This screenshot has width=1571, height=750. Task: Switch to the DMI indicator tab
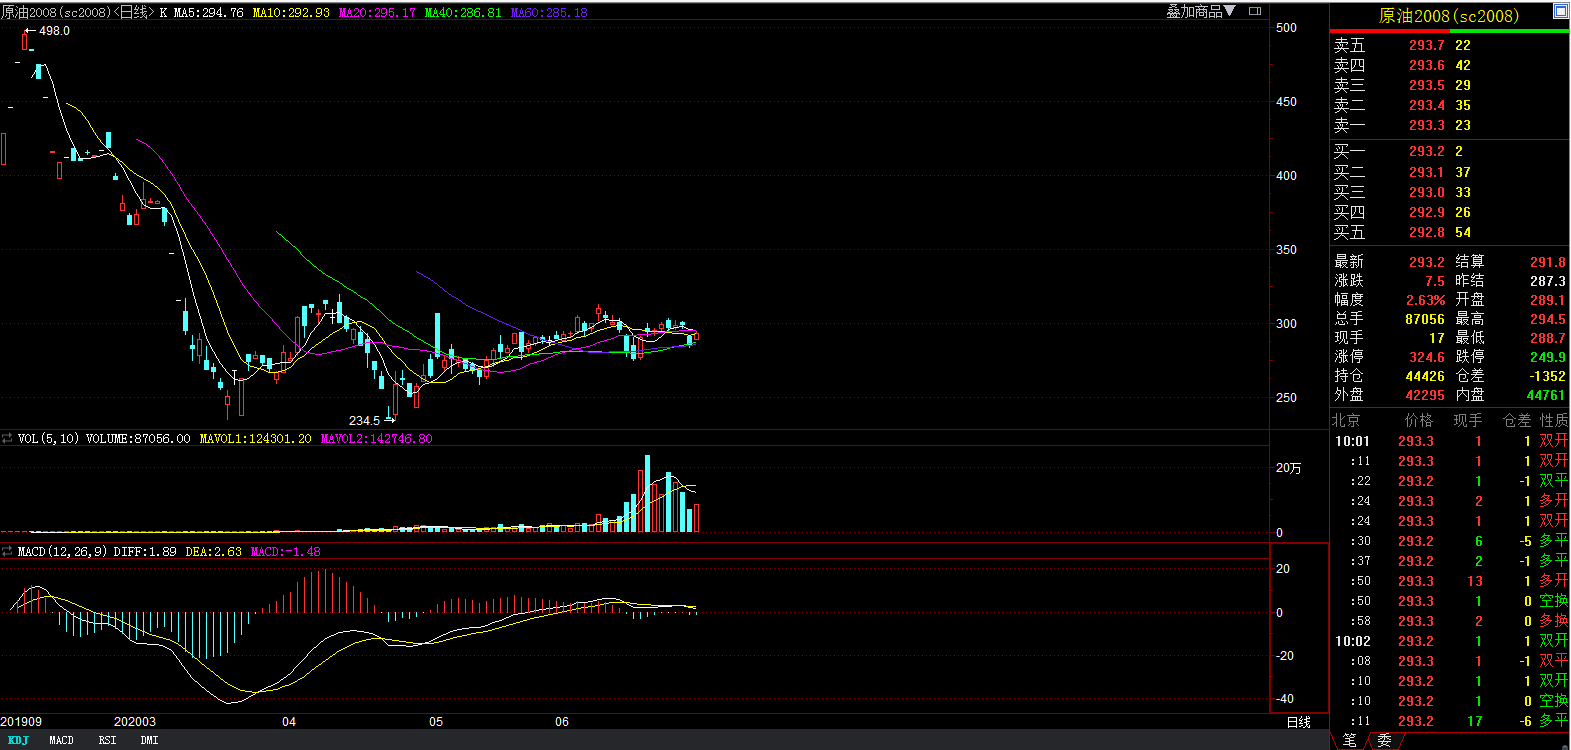click(x=149, y=740)
